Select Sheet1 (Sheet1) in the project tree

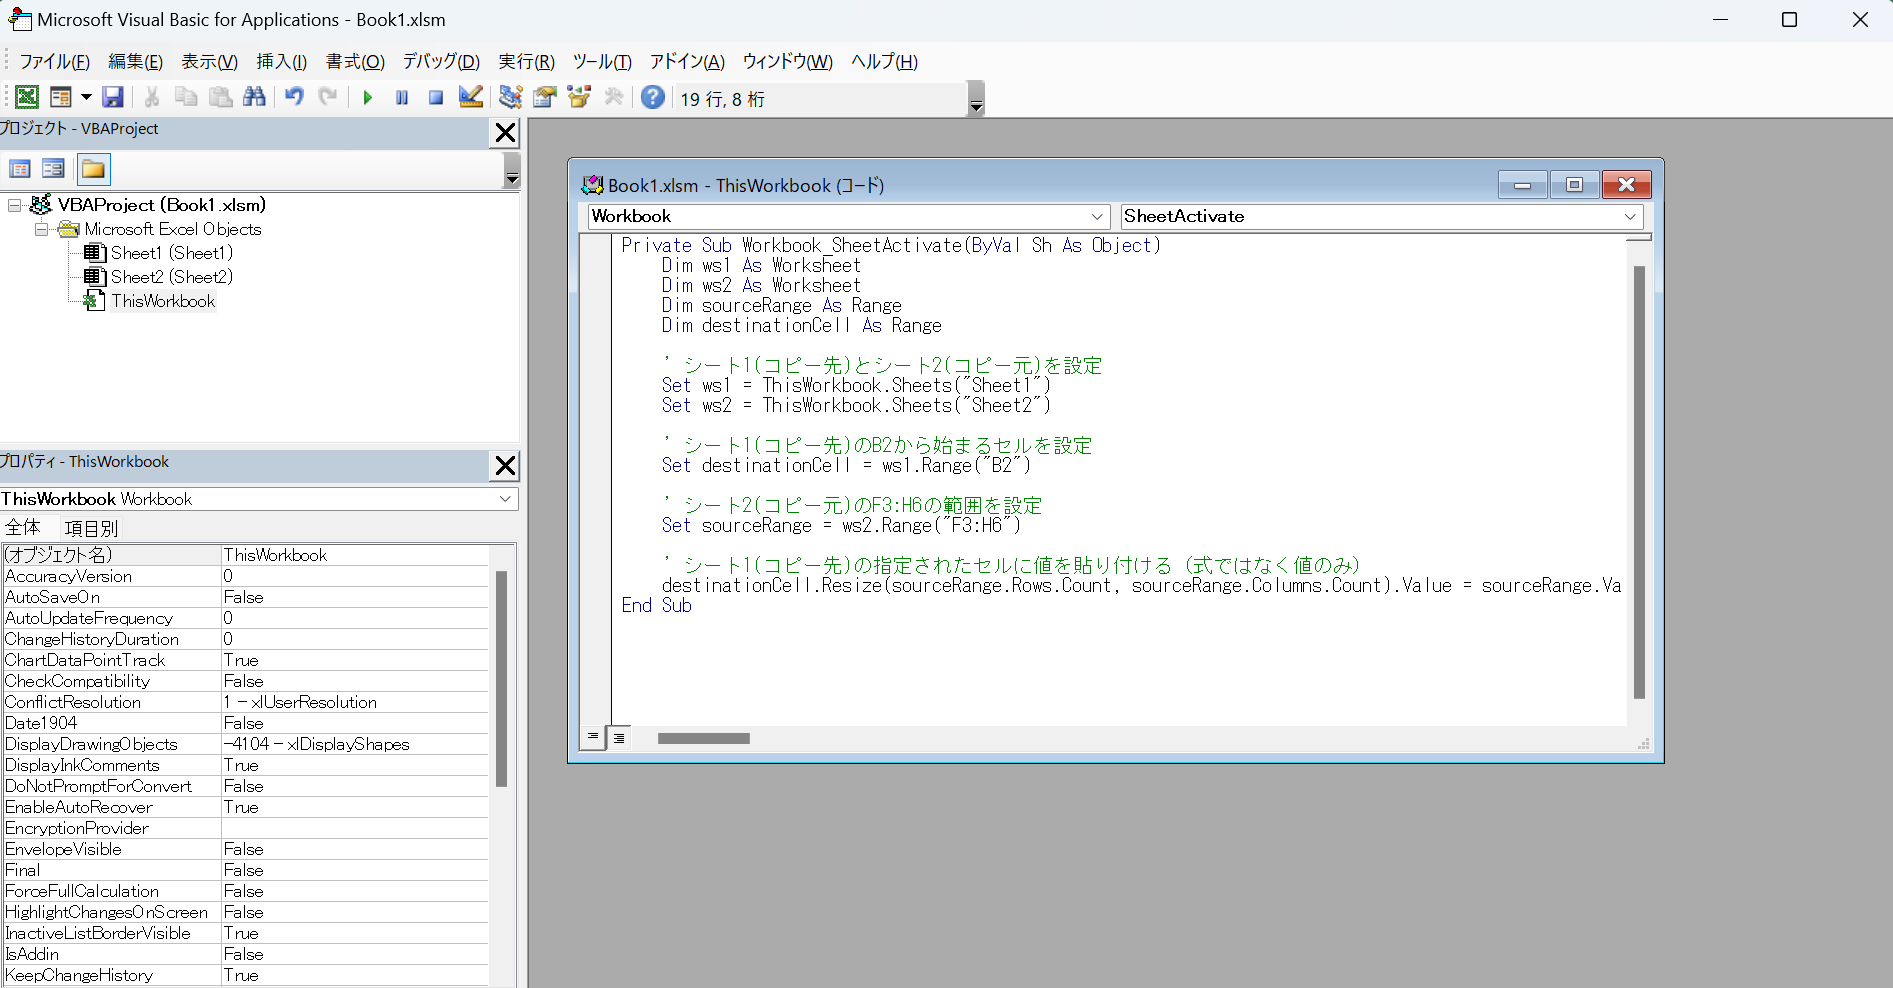tap(171, 253)
